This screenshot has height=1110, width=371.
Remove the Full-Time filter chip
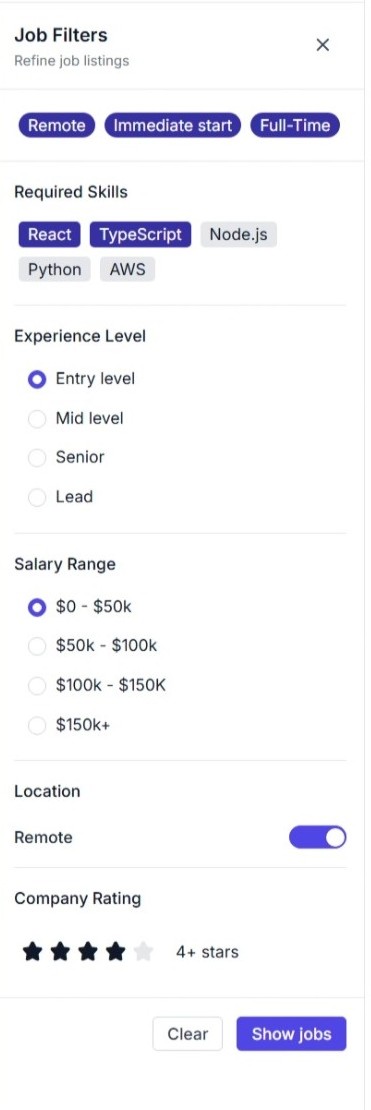(295, 126)
